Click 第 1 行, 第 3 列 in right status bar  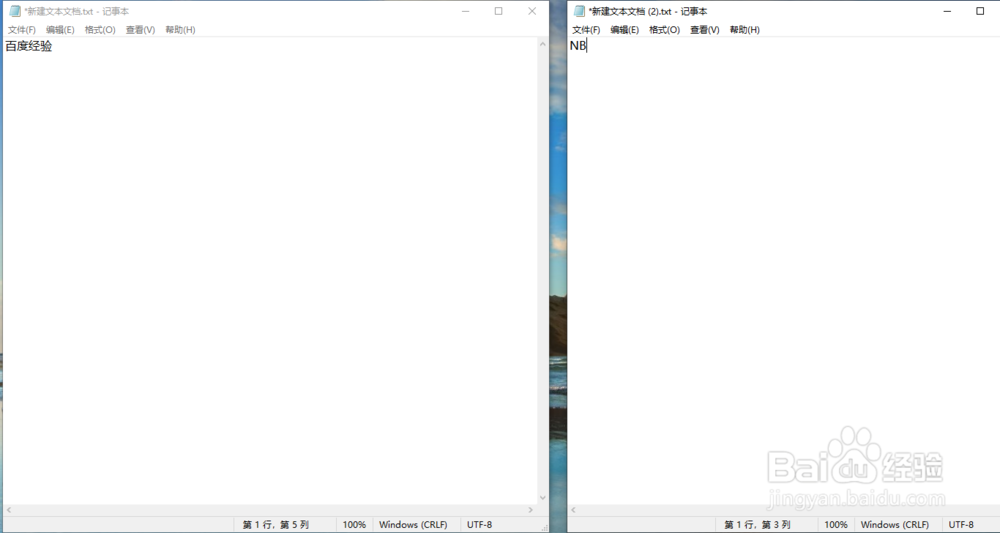[757, 525]
